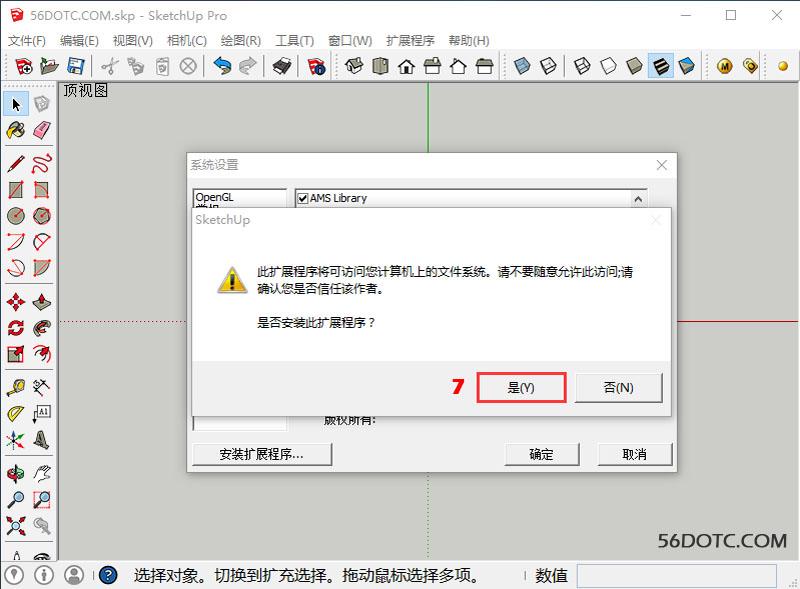This screenshot has height=589, width=800.
Task: Select the Zoom magnifier tool
Action: [16, 499]
